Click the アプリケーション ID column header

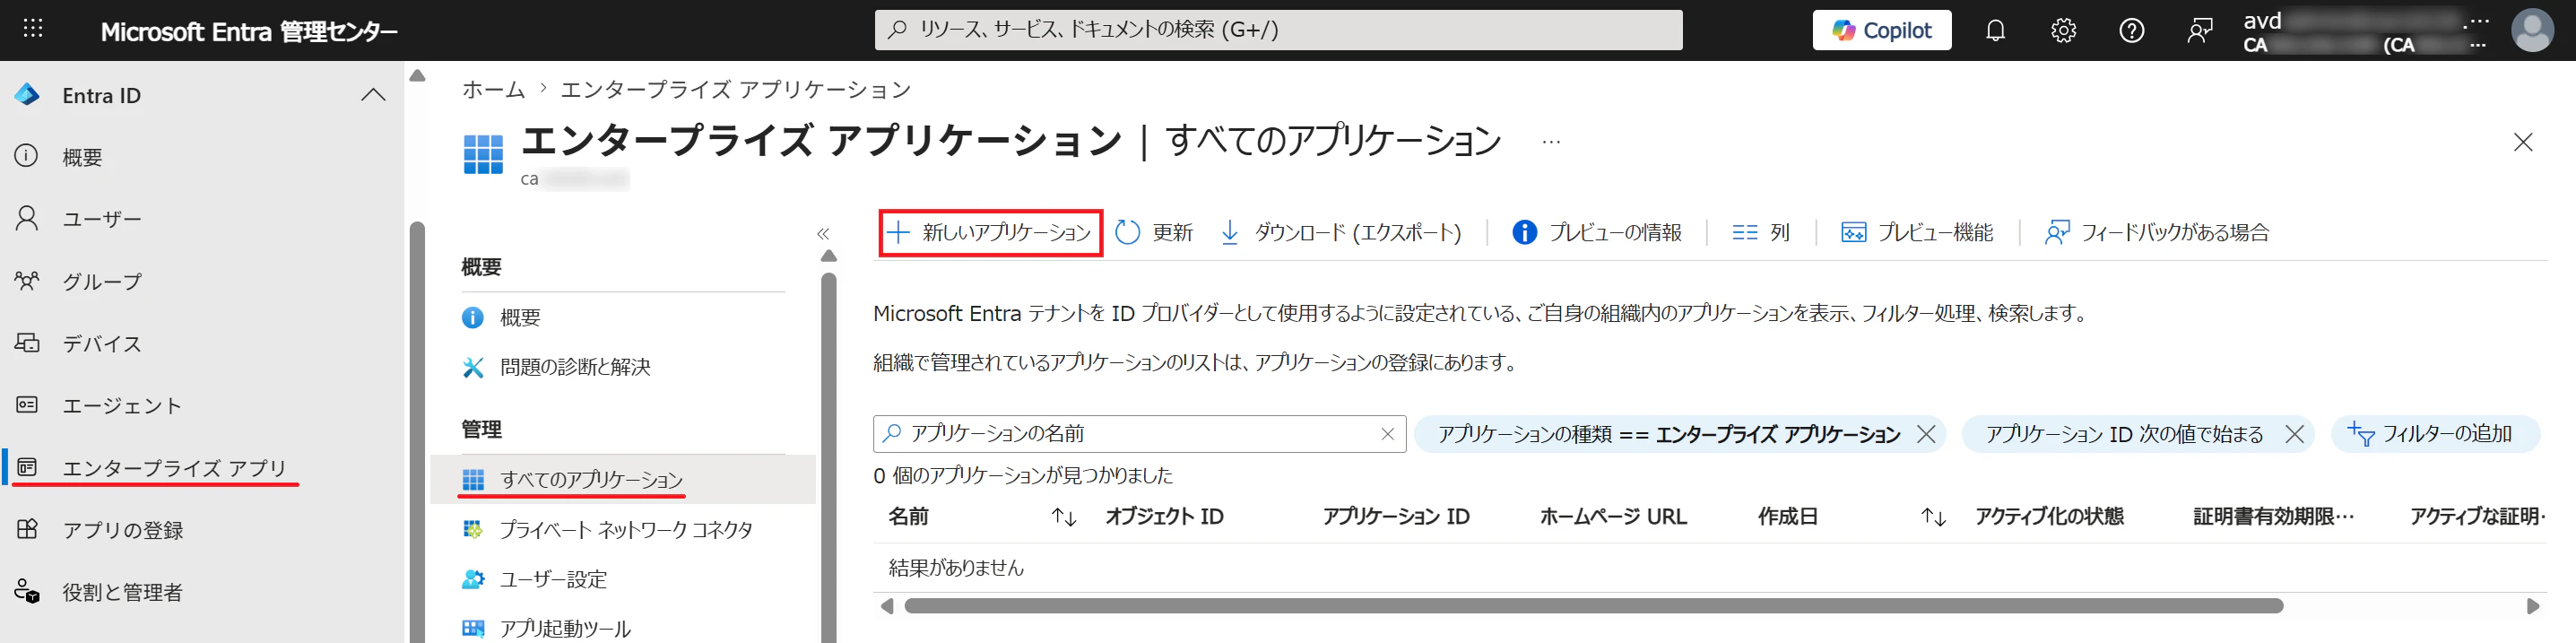click(1396, 516)
